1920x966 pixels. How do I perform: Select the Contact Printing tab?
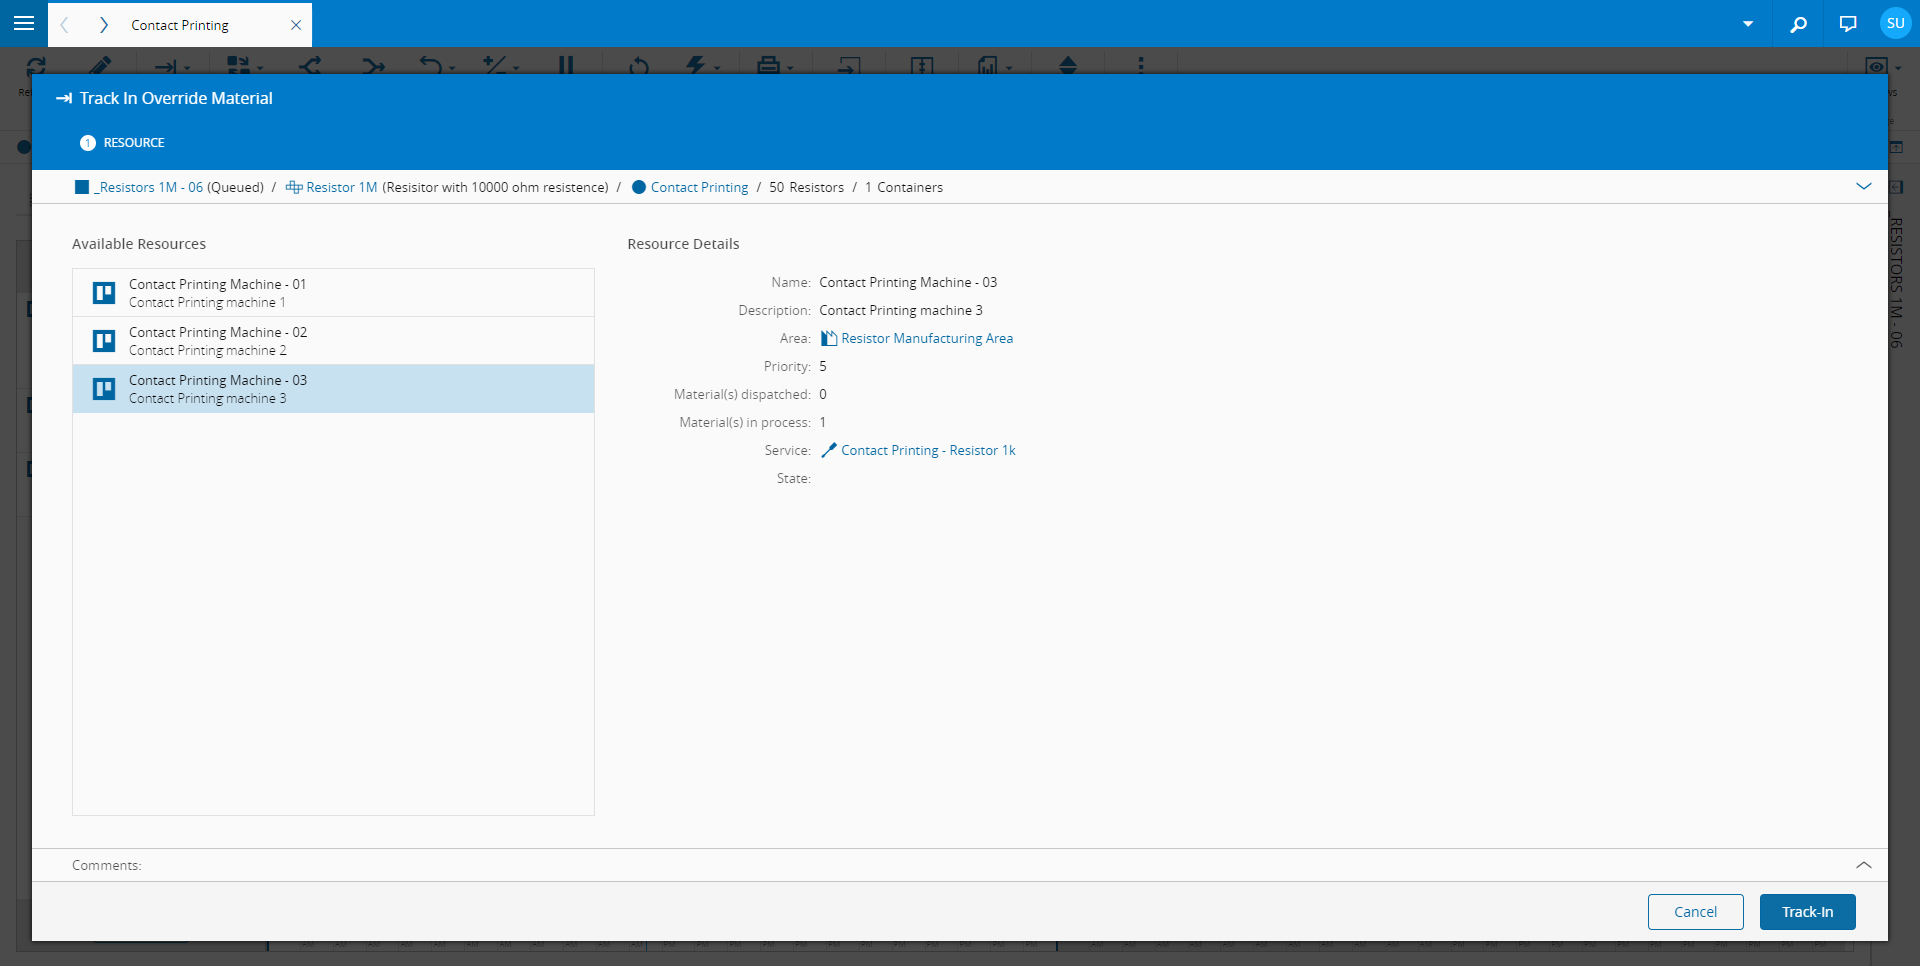[180, 25]
